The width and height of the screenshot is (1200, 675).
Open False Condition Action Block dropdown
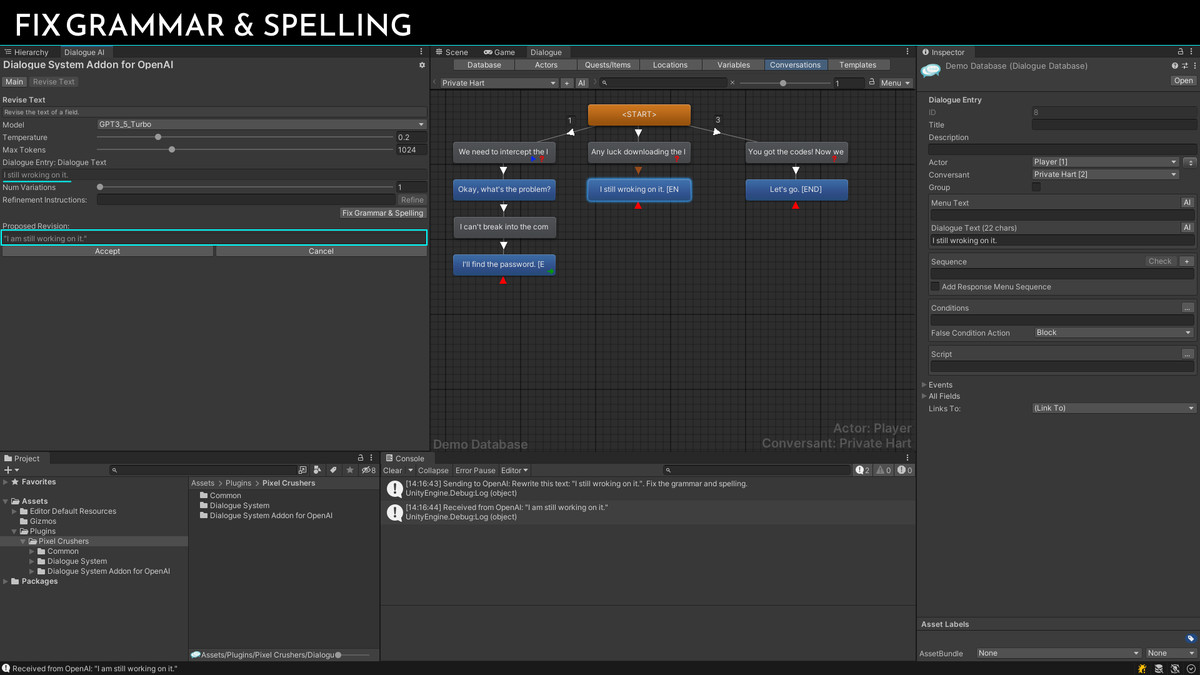(x=1114, y=333)
